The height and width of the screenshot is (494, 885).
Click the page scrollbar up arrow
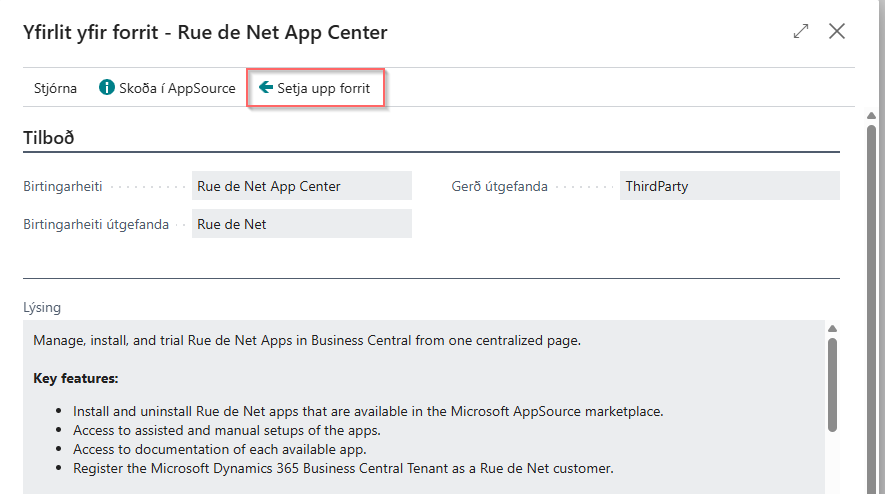click(871, 116)
